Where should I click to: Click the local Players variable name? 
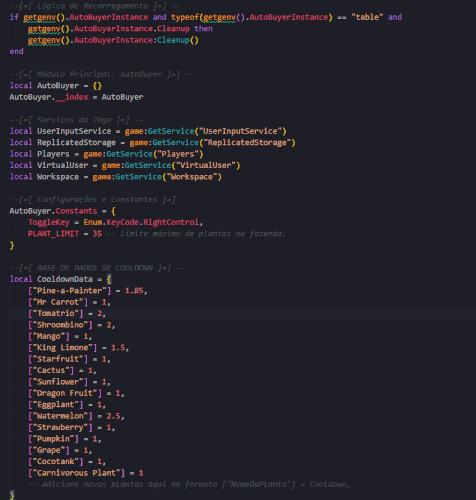click(x=53, y=154)
